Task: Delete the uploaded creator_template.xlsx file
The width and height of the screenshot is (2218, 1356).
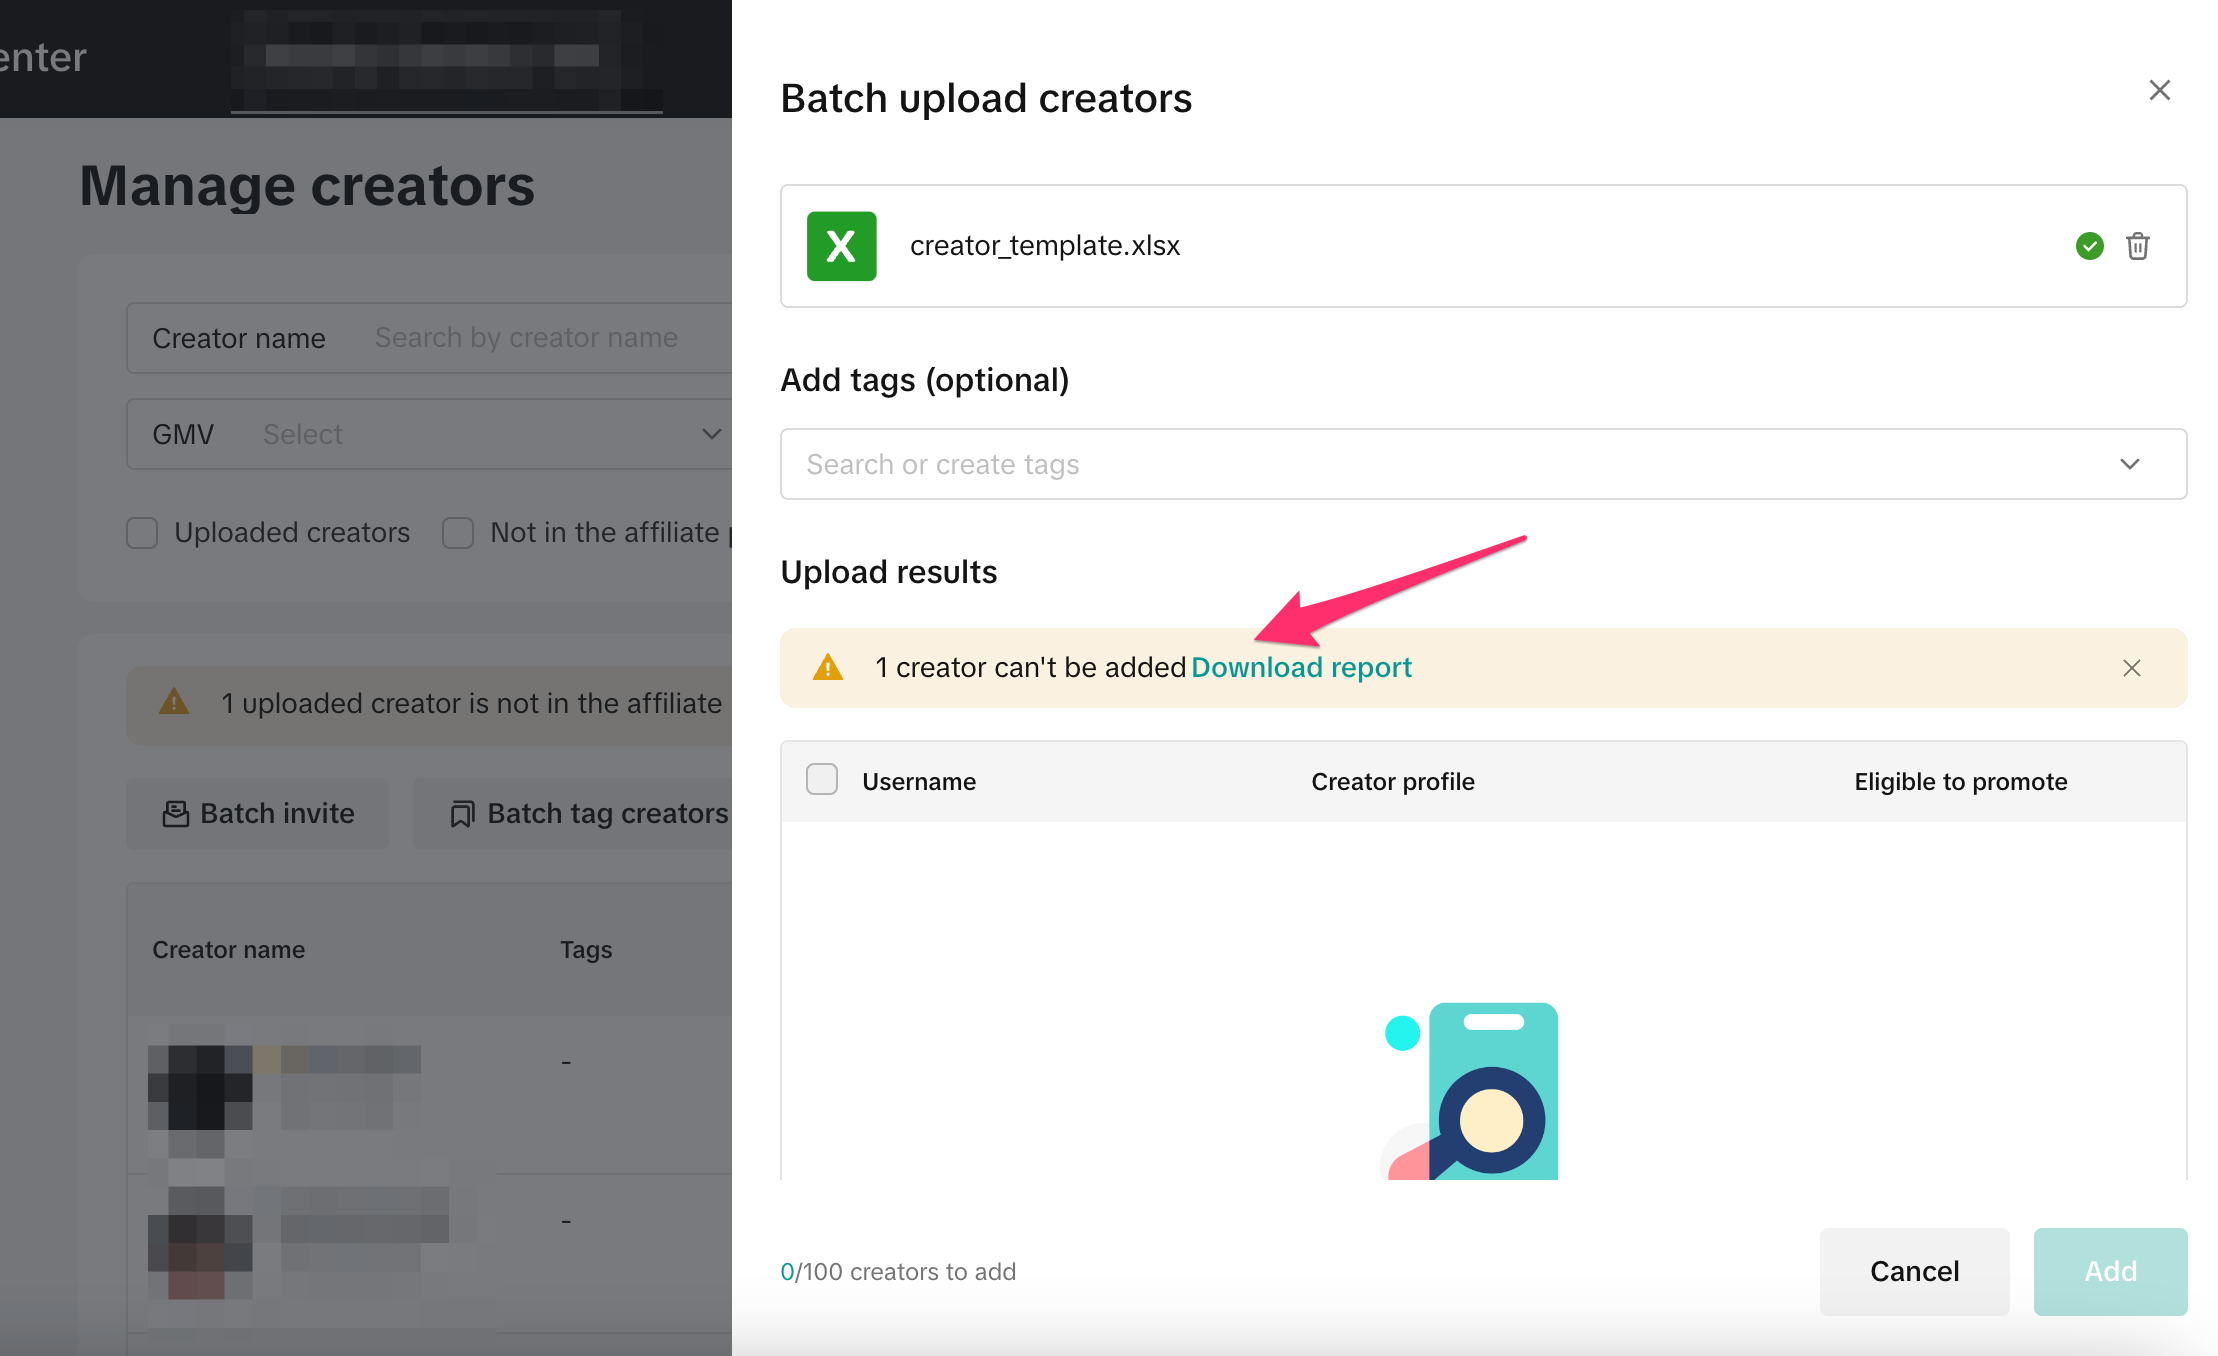Action: 2138,246
